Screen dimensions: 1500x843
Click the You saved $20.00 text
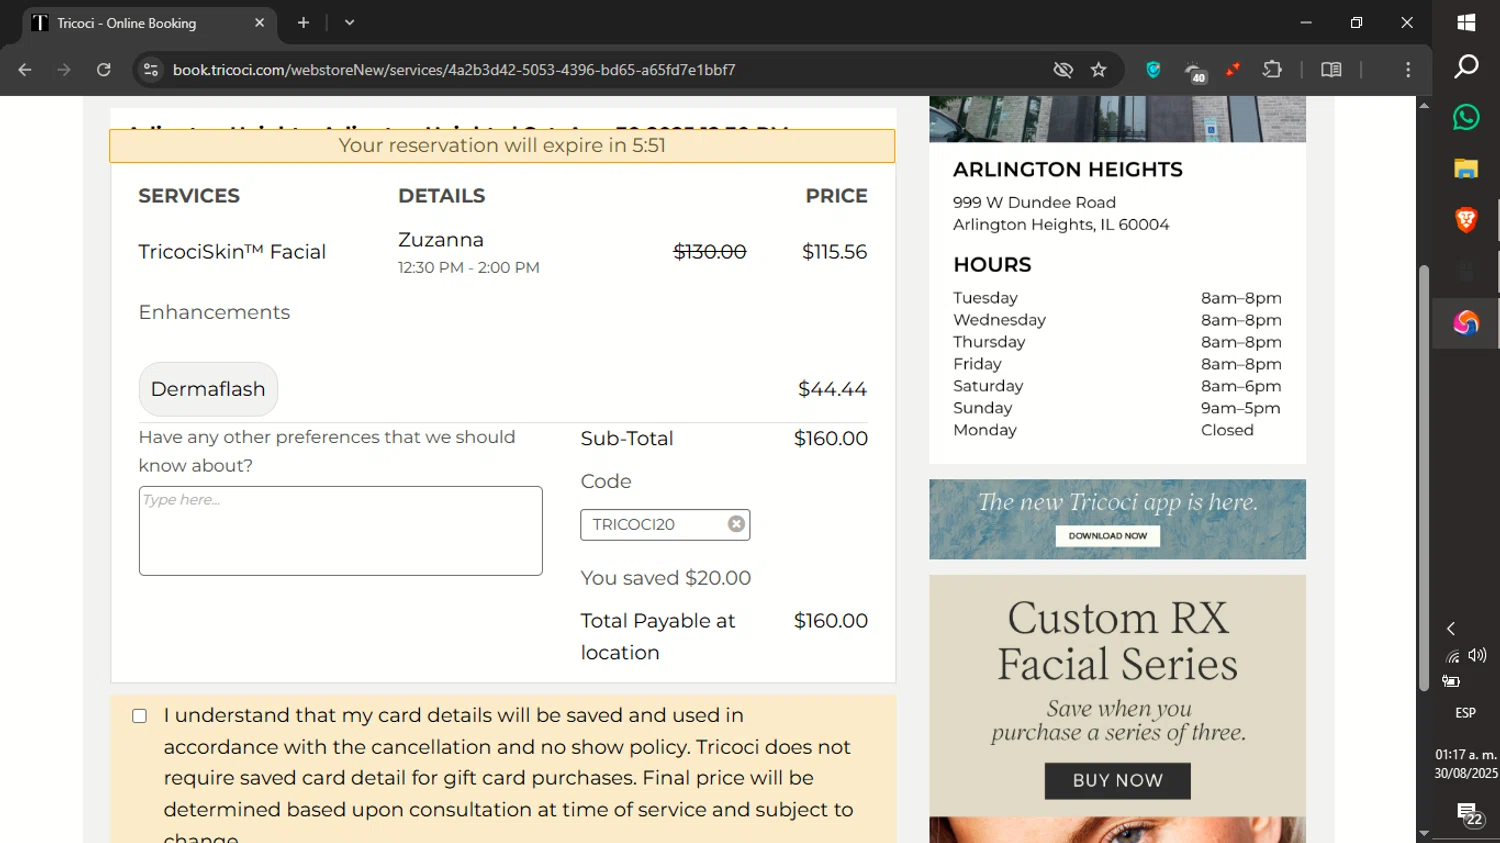click(x=666, y=578)
